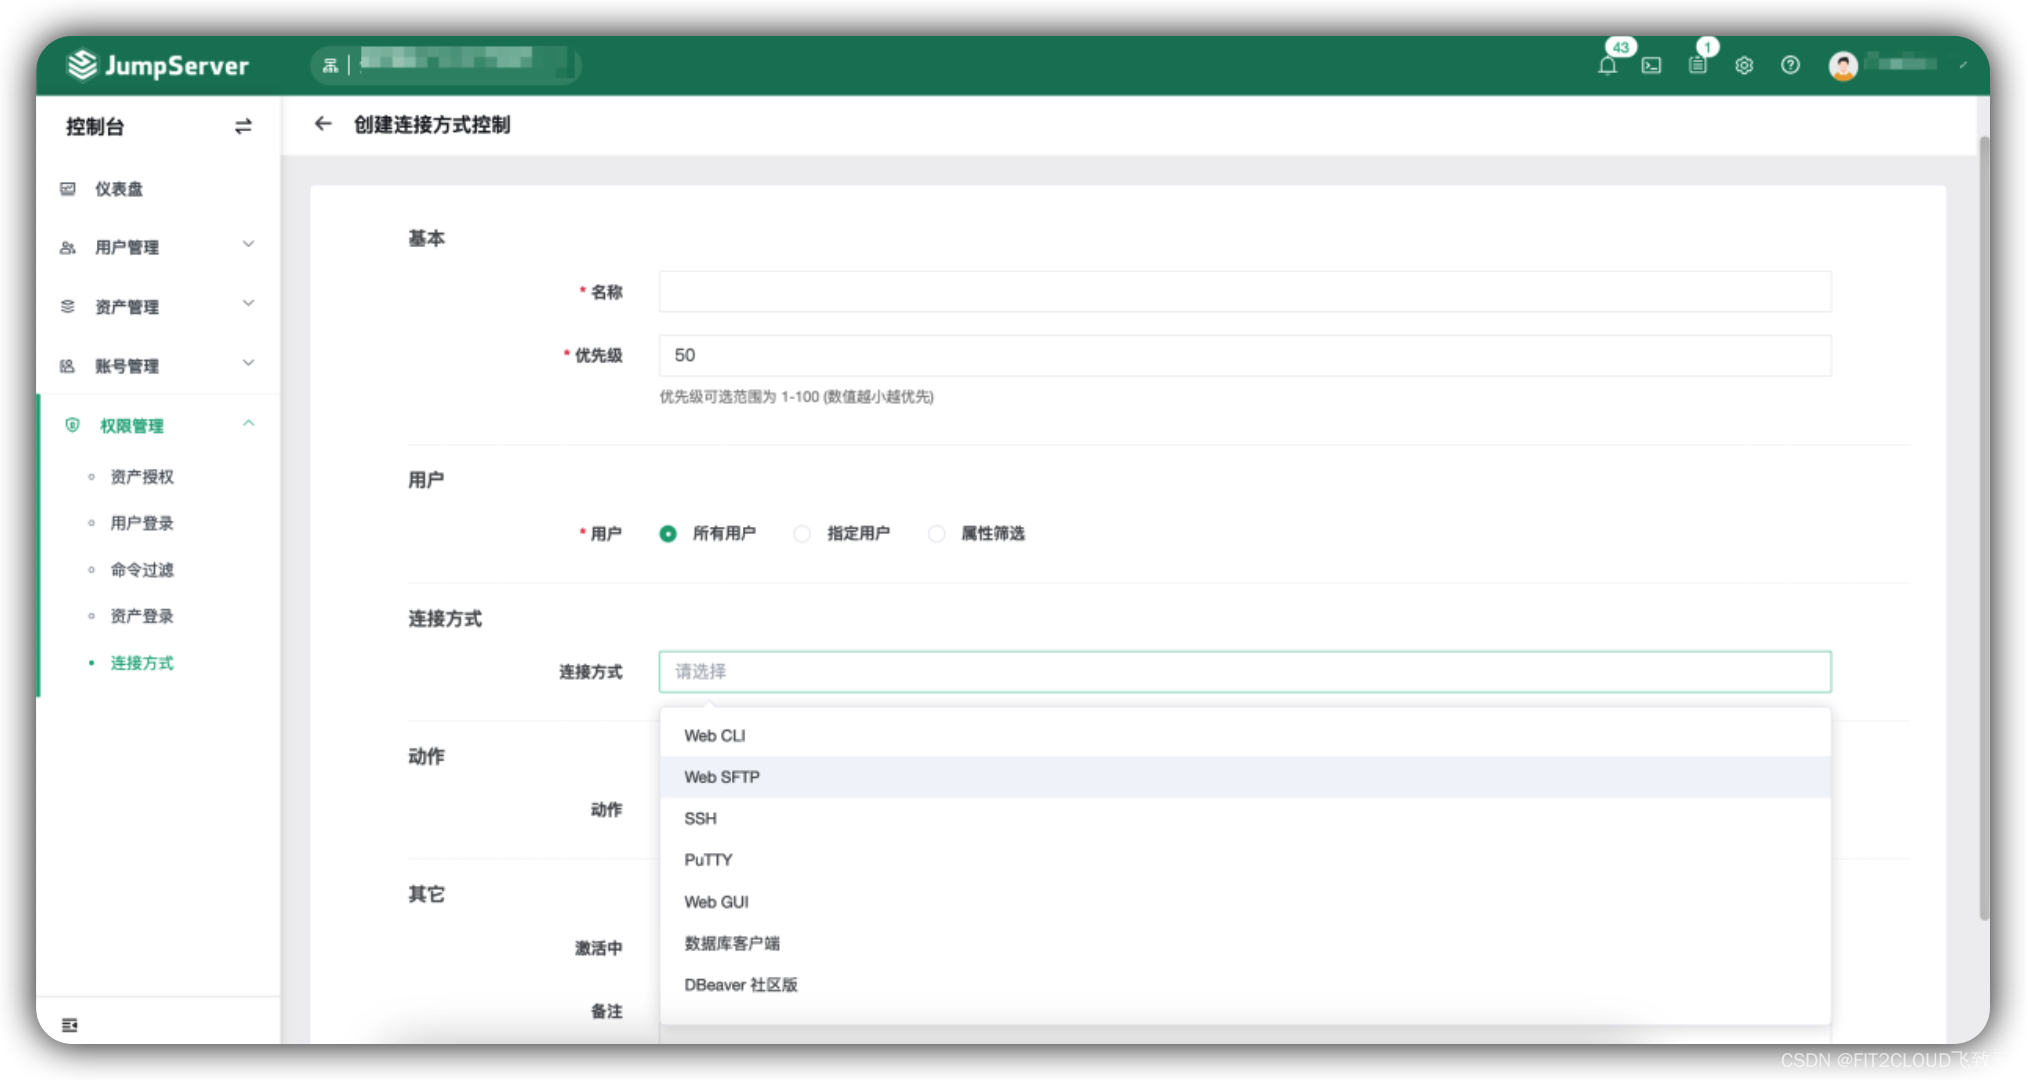The image size is (2026, 1080).
Task: Choose DBeaver 社区版 option
Action: point(740,985)
